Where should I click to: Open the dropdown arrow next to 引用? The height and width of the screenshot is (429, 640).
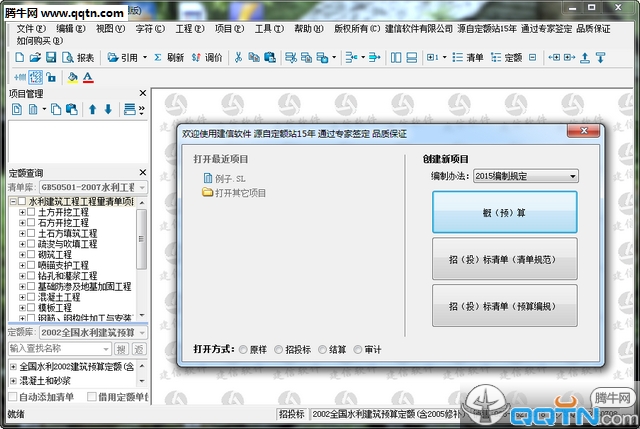tap(145, 58)
